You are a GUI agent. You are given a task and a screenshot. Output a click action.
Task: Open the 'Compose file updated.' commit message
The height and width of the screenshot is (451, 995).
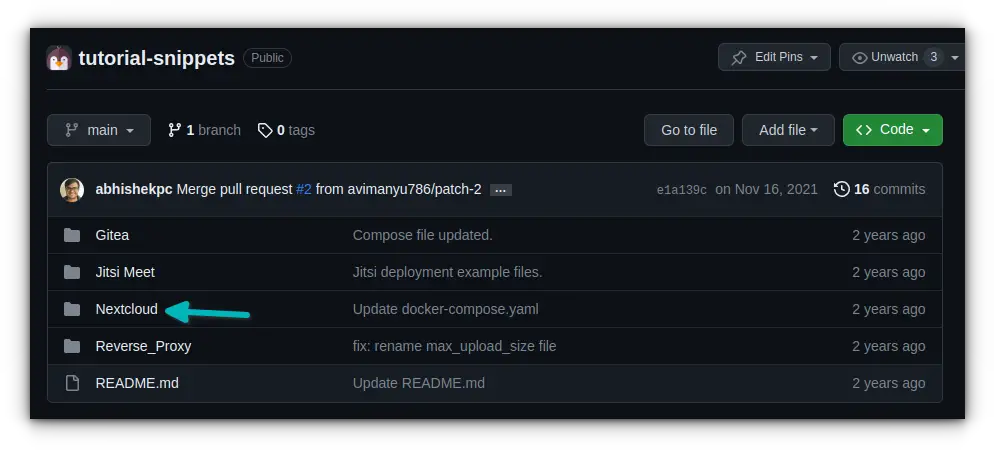click(x=423, y=235)
